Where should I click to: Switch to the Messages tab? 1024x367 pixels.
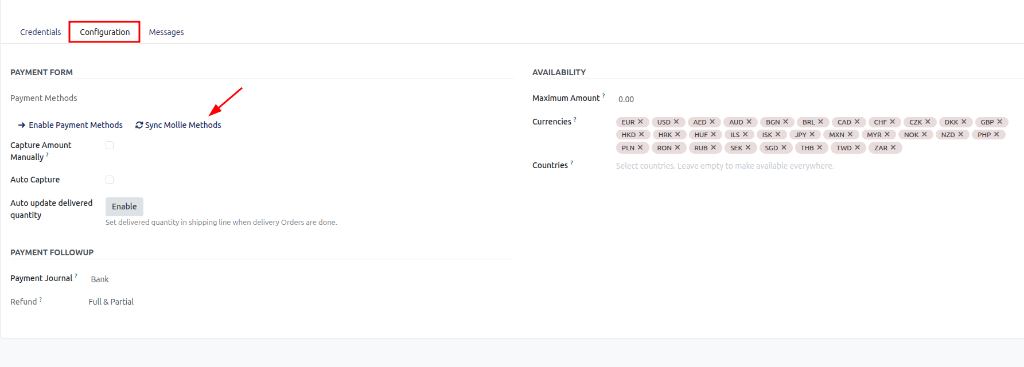(167, 32)
